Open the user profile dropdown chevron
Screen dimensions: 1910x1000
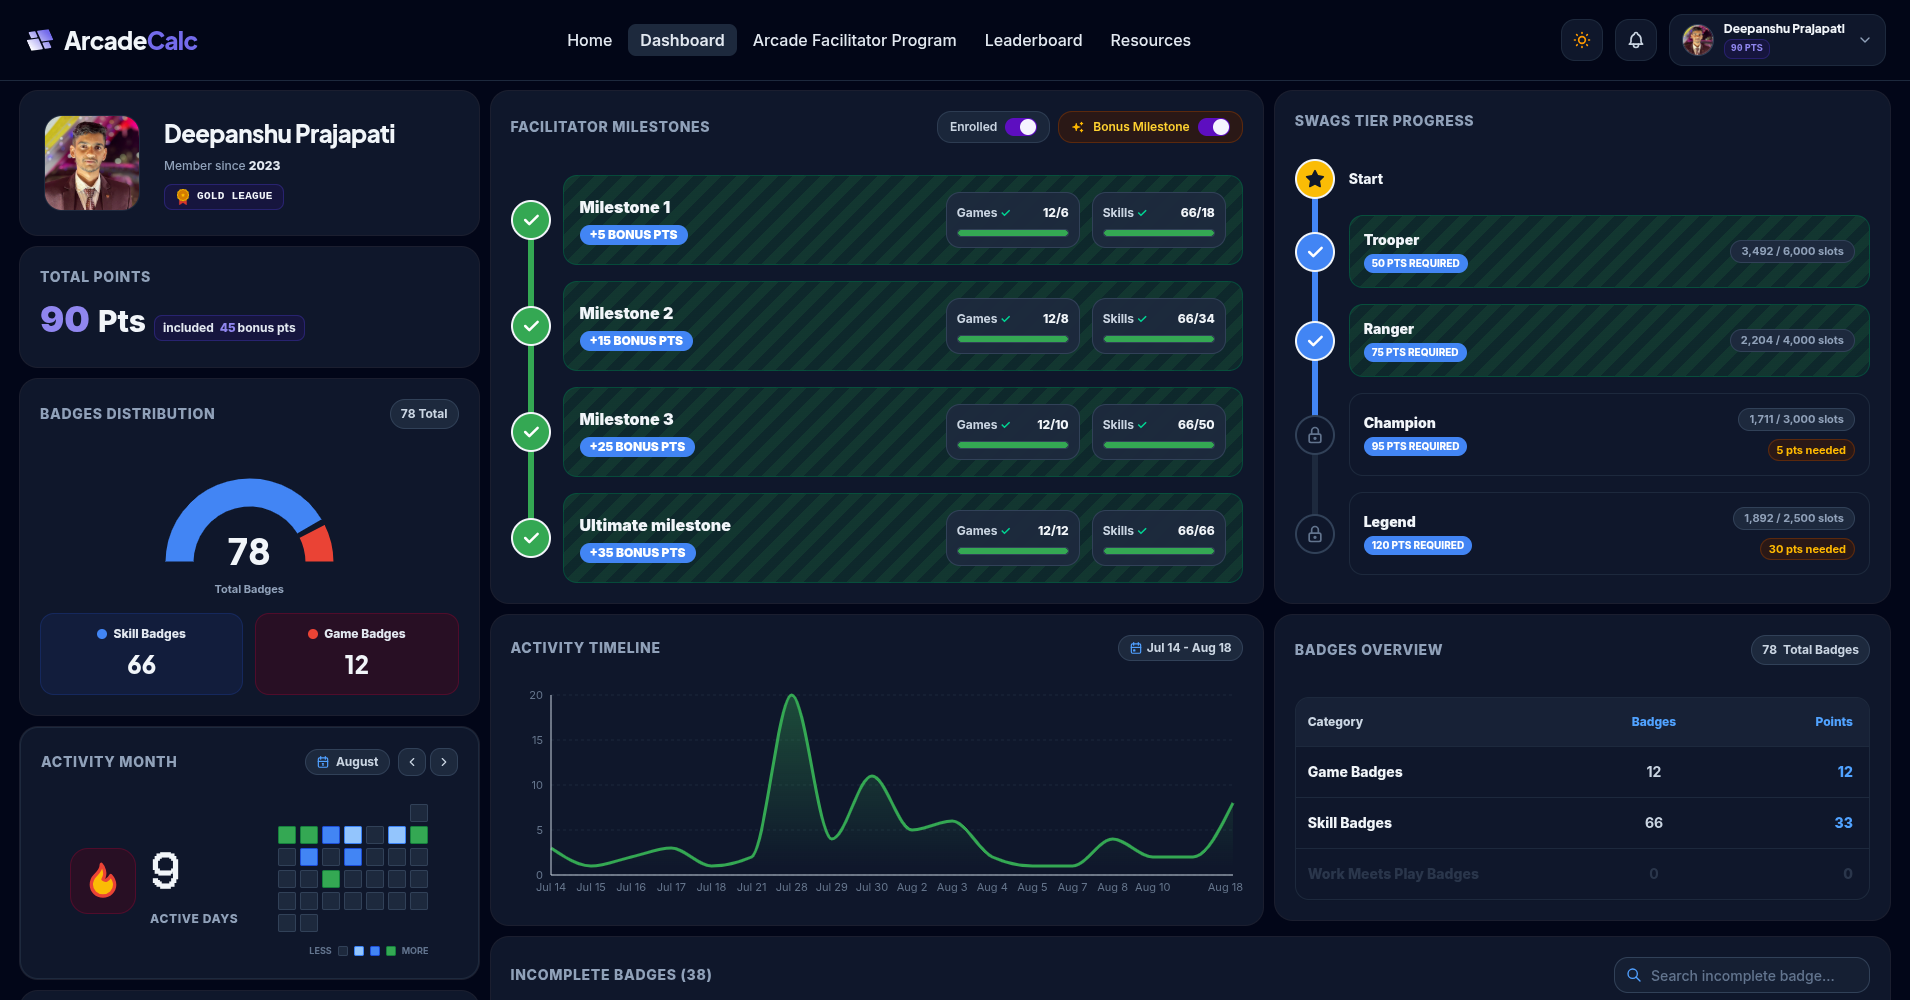1865,40
